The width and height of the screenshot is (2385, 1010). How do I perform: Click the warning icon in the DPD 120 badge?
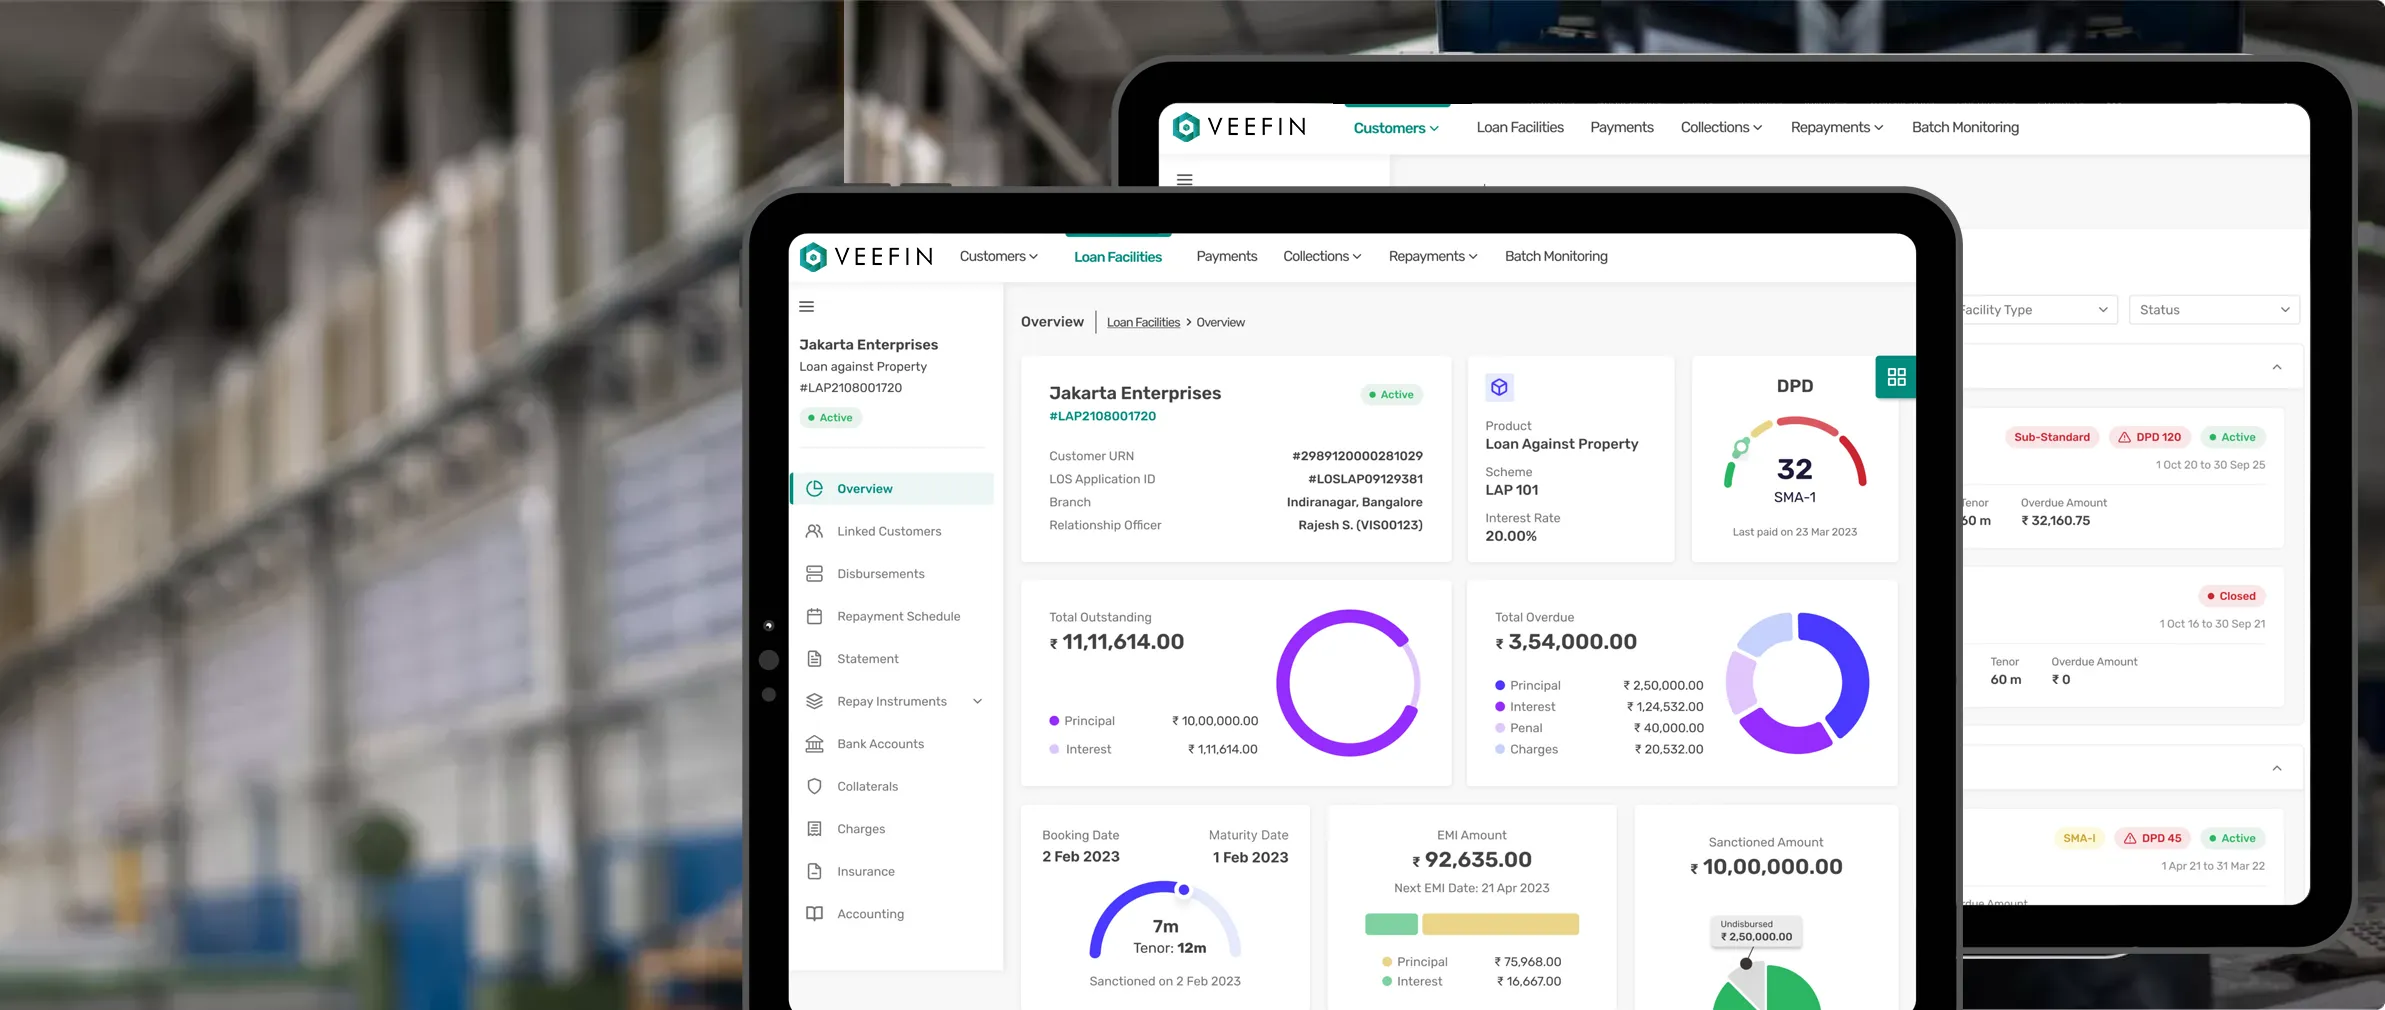2124,437
